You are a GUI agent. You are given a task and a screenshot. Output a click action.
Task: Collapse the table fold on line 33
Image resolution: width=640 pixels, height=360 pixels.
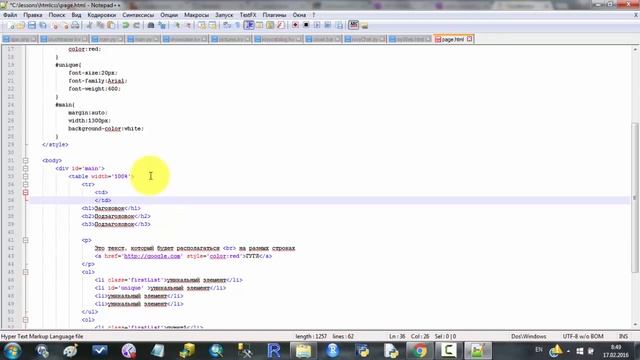[x=25, y=176]
